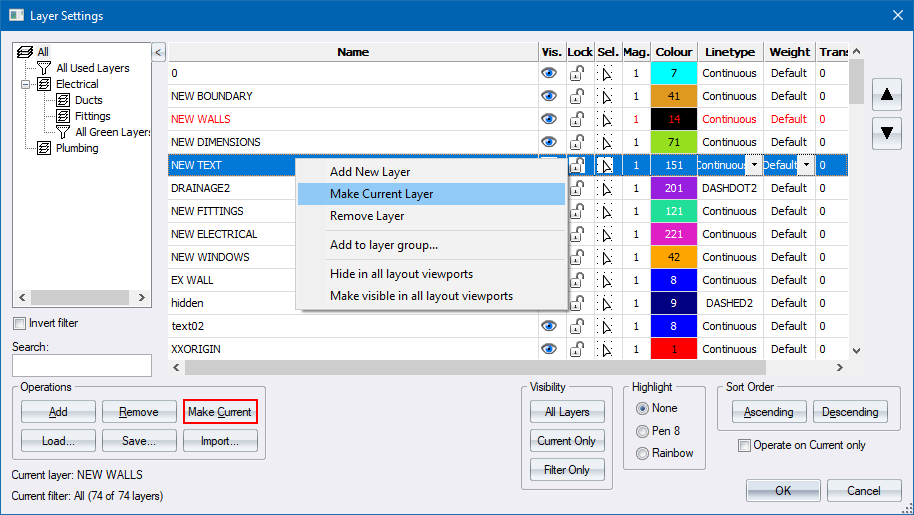Click the move layer down arrow button
Image resolution: width=914 pixels, height=515 pixels.
coord(886,132)
